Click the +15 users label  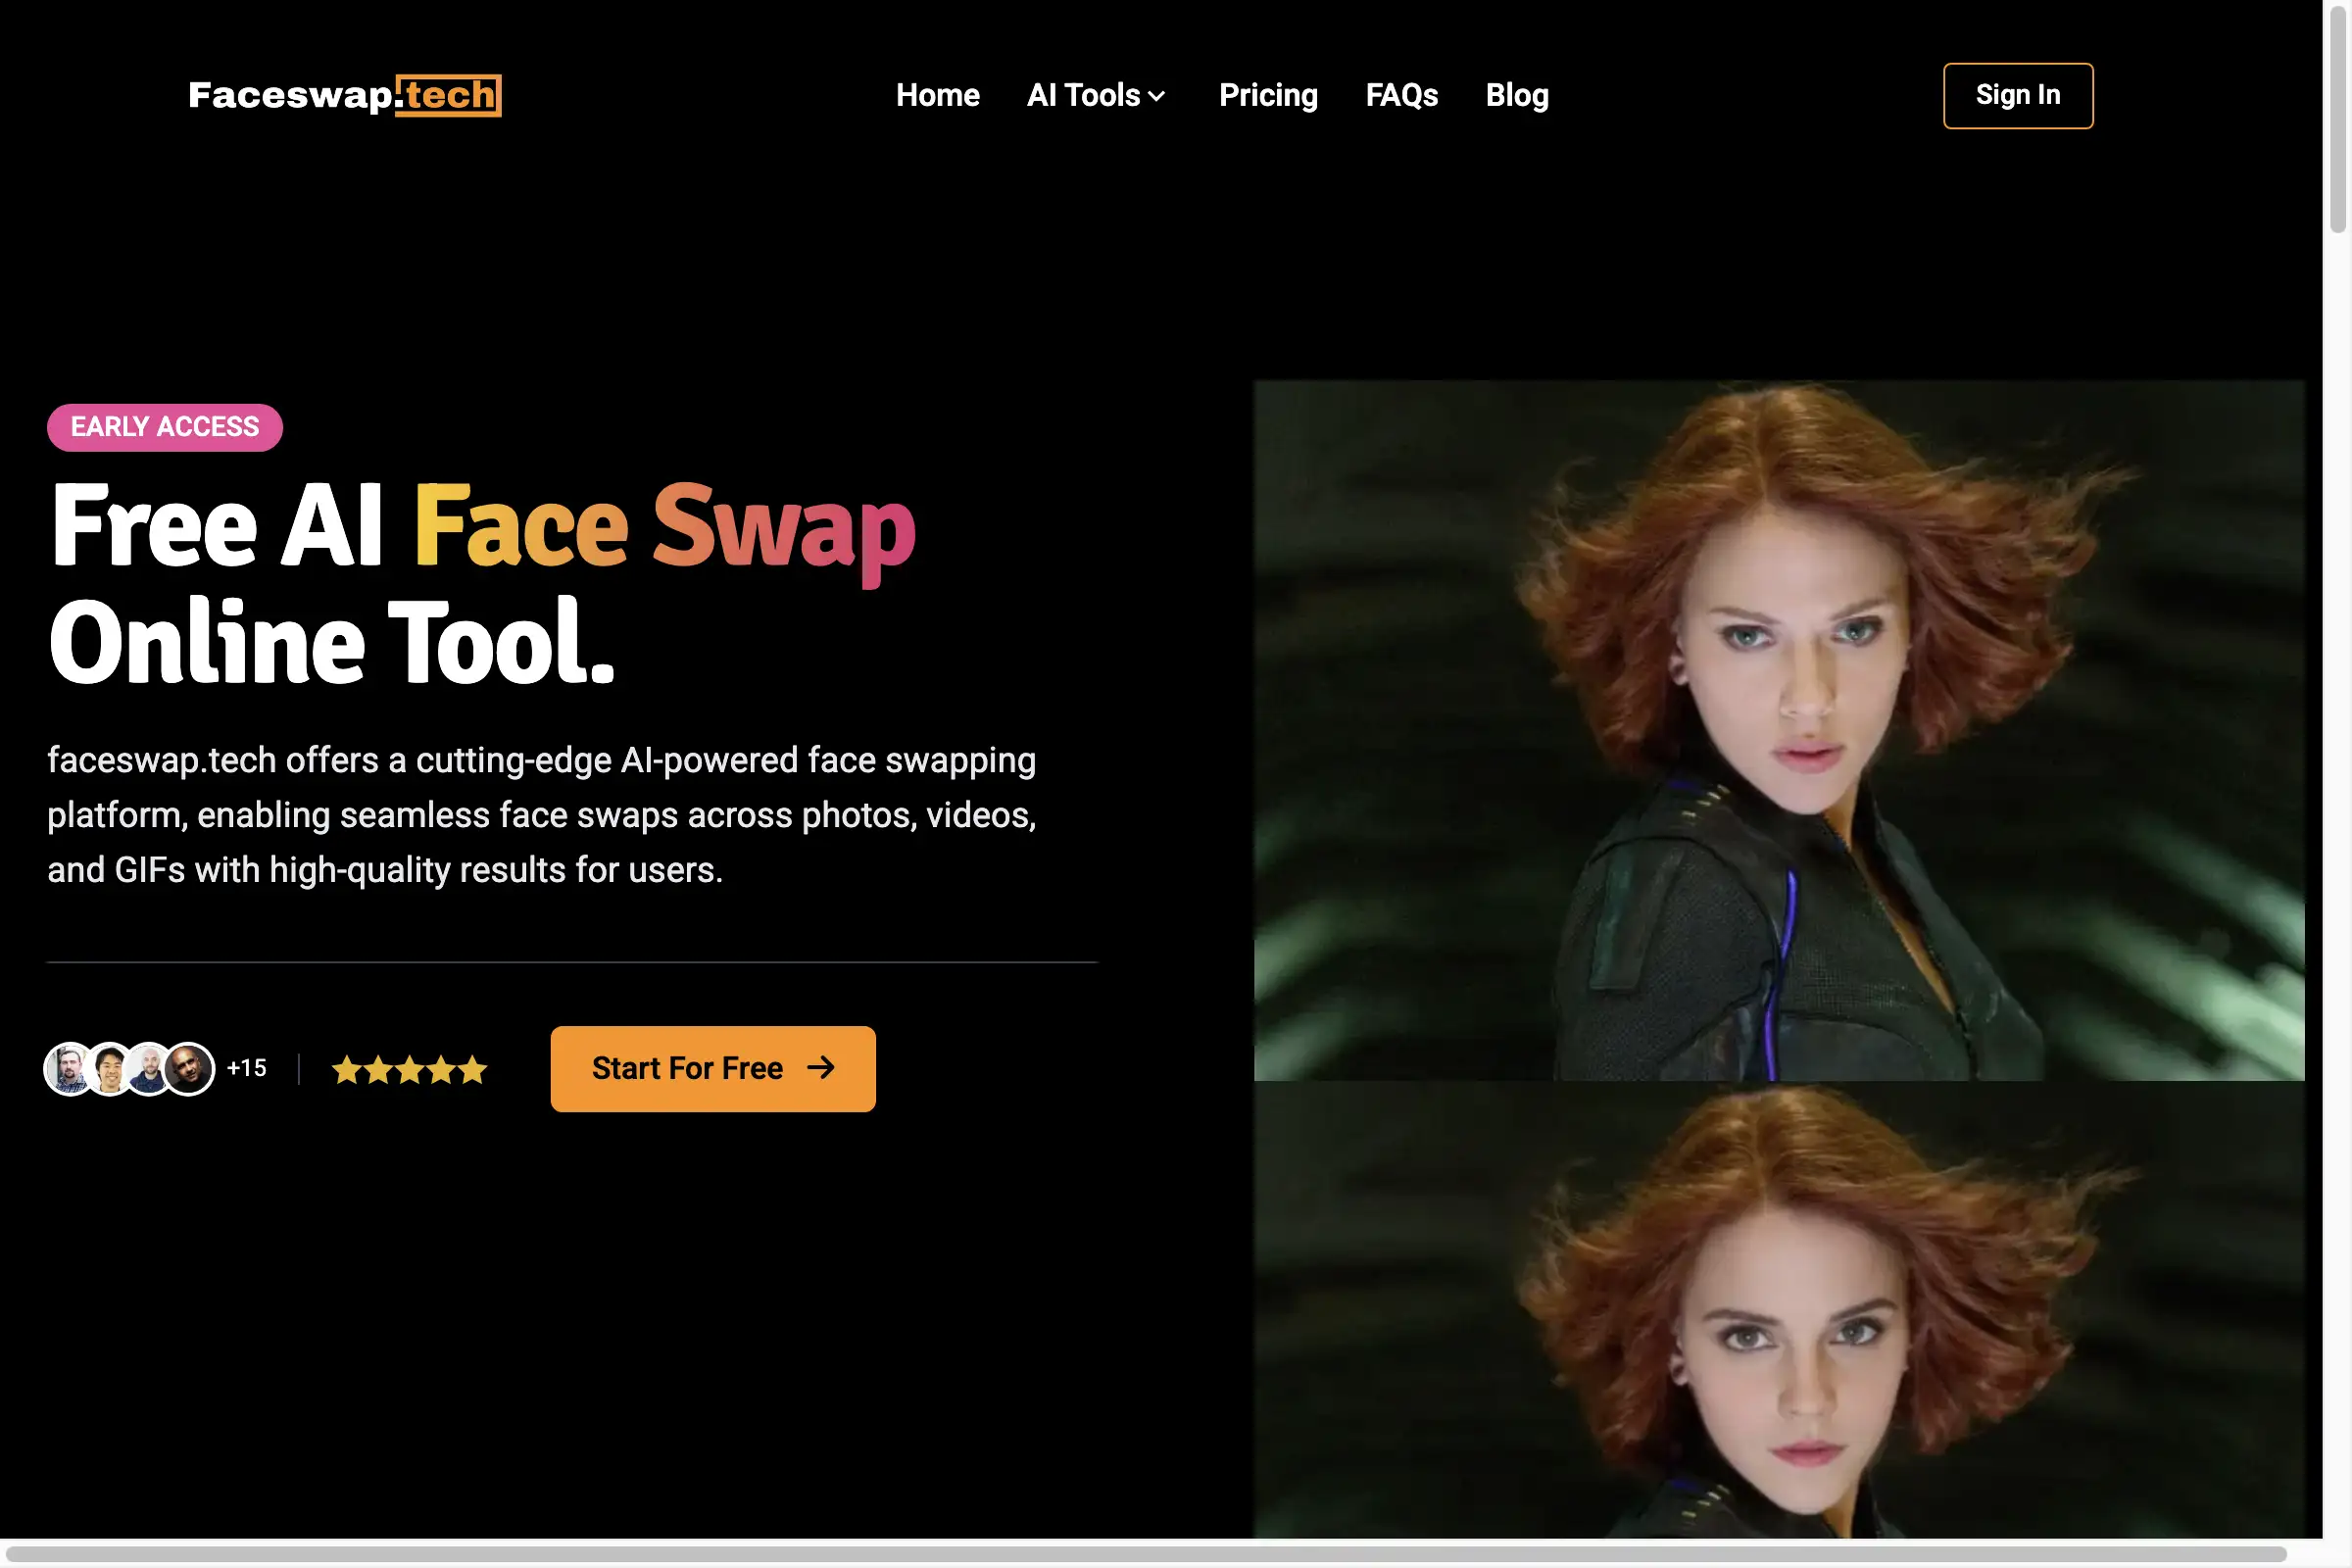(x=247, y=1068)
